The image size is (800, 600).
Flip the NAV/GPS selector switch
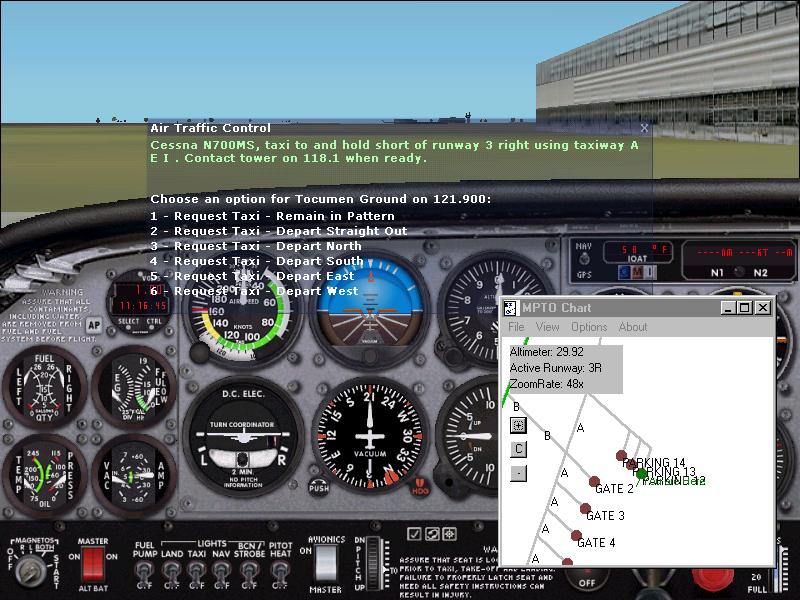pos(584,259)
